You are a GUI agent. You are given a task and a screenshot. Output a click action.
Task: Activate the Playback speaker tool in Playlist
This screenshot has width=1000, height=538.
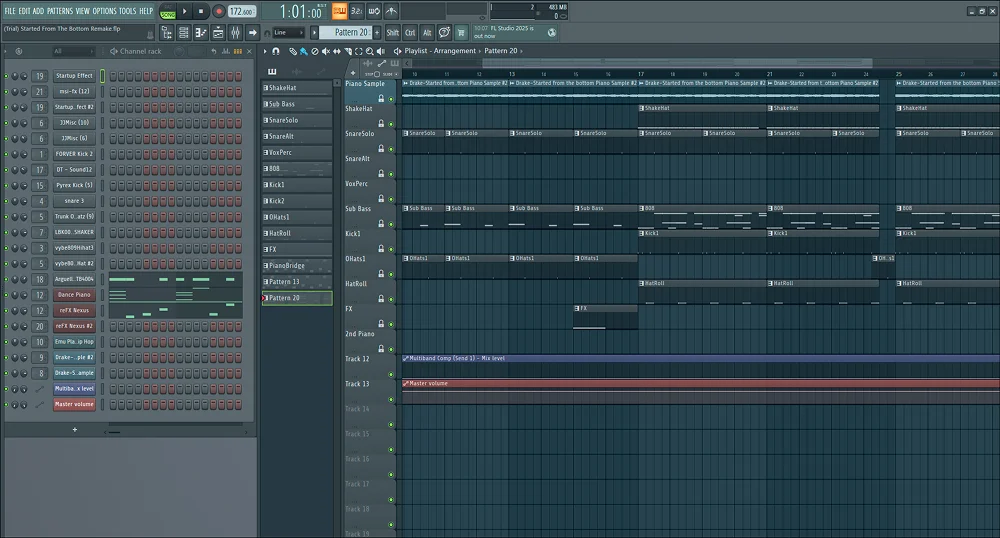(381, 51)
